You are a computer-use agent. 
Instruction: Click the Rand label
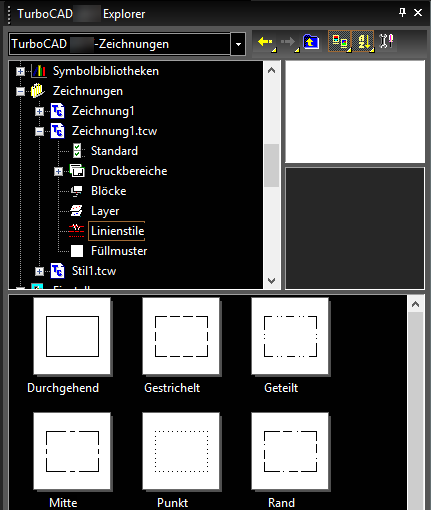(281, 503)
